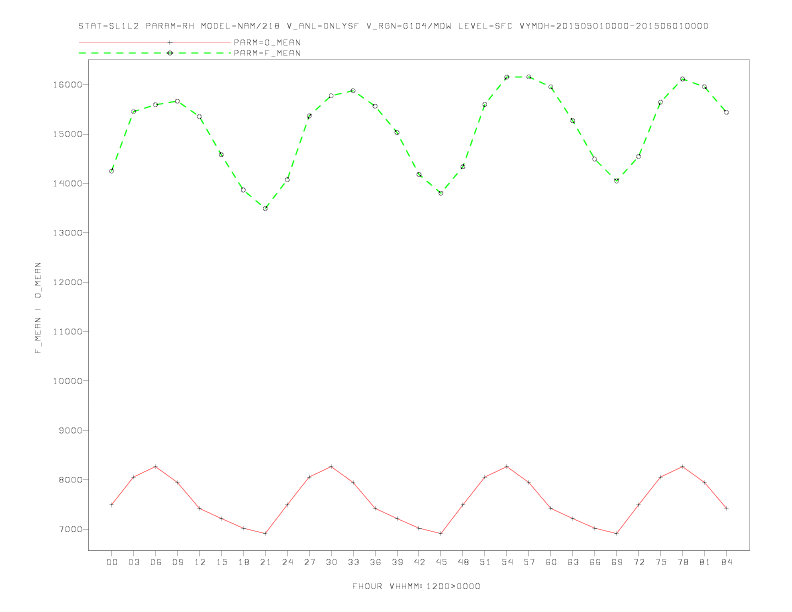Screen dimensions: 792x612
Task: Click the 21 forecast hour tick label
Action: click(265, 562)
